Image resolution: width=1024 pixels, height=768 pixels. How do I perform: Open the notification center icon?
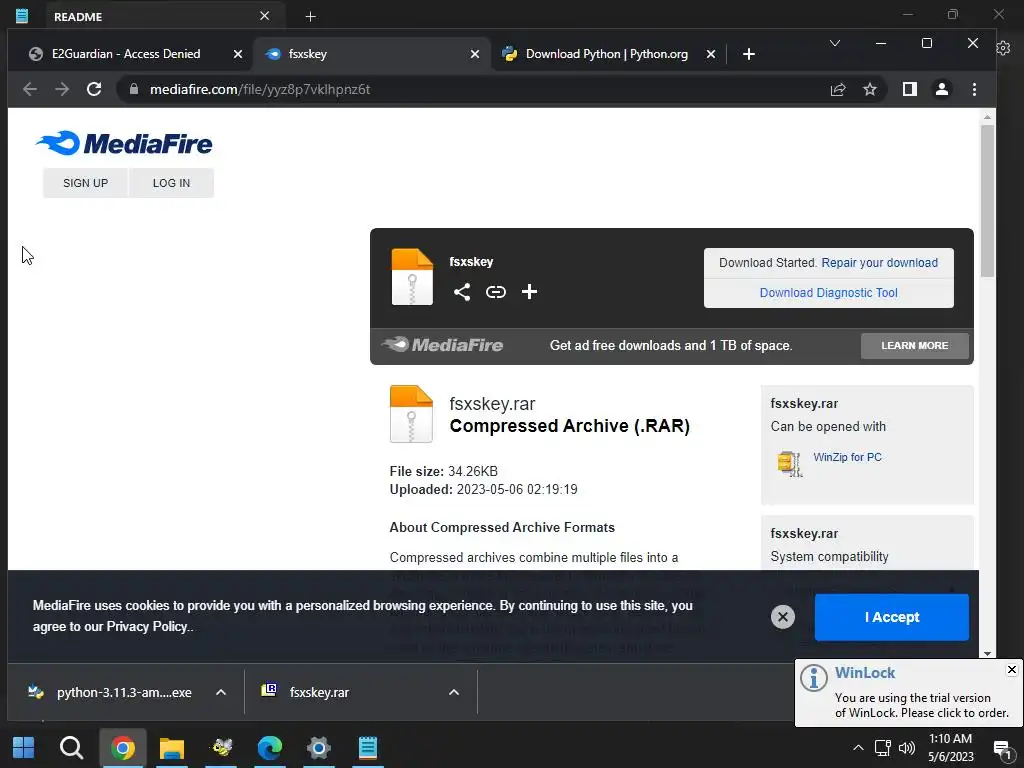(x=1002, y=749)
